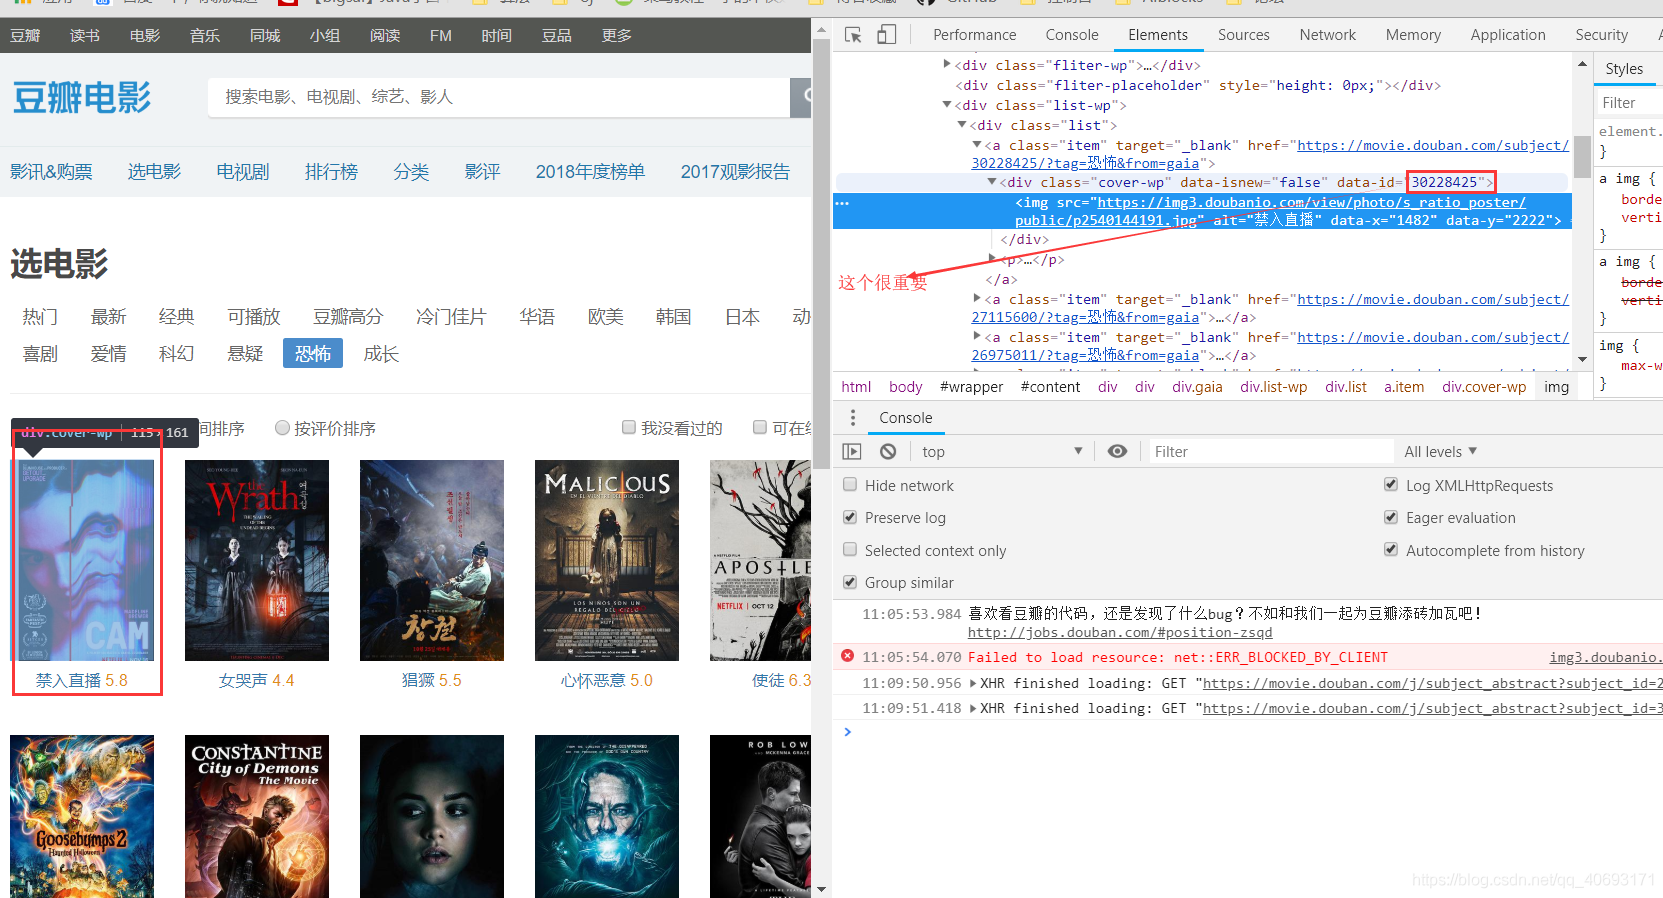Click the Douban search magnifier button
Image resolution: width=1663 pixels, height=898 pixels.
click(x=803, y=97)
